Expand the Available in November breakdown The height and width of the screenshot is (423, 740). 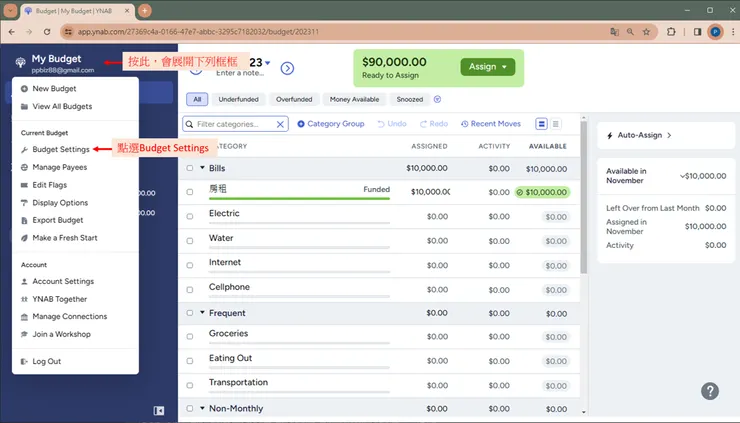(x=682, y=176)
